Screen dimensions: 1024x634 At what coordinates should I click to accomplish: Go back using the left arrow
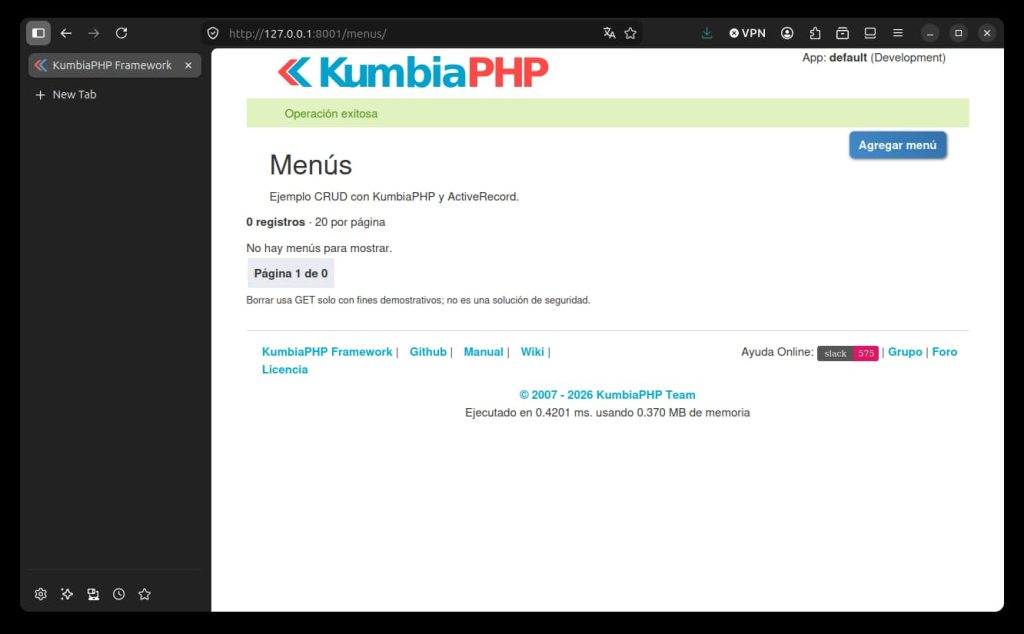[x=66, y=33]
